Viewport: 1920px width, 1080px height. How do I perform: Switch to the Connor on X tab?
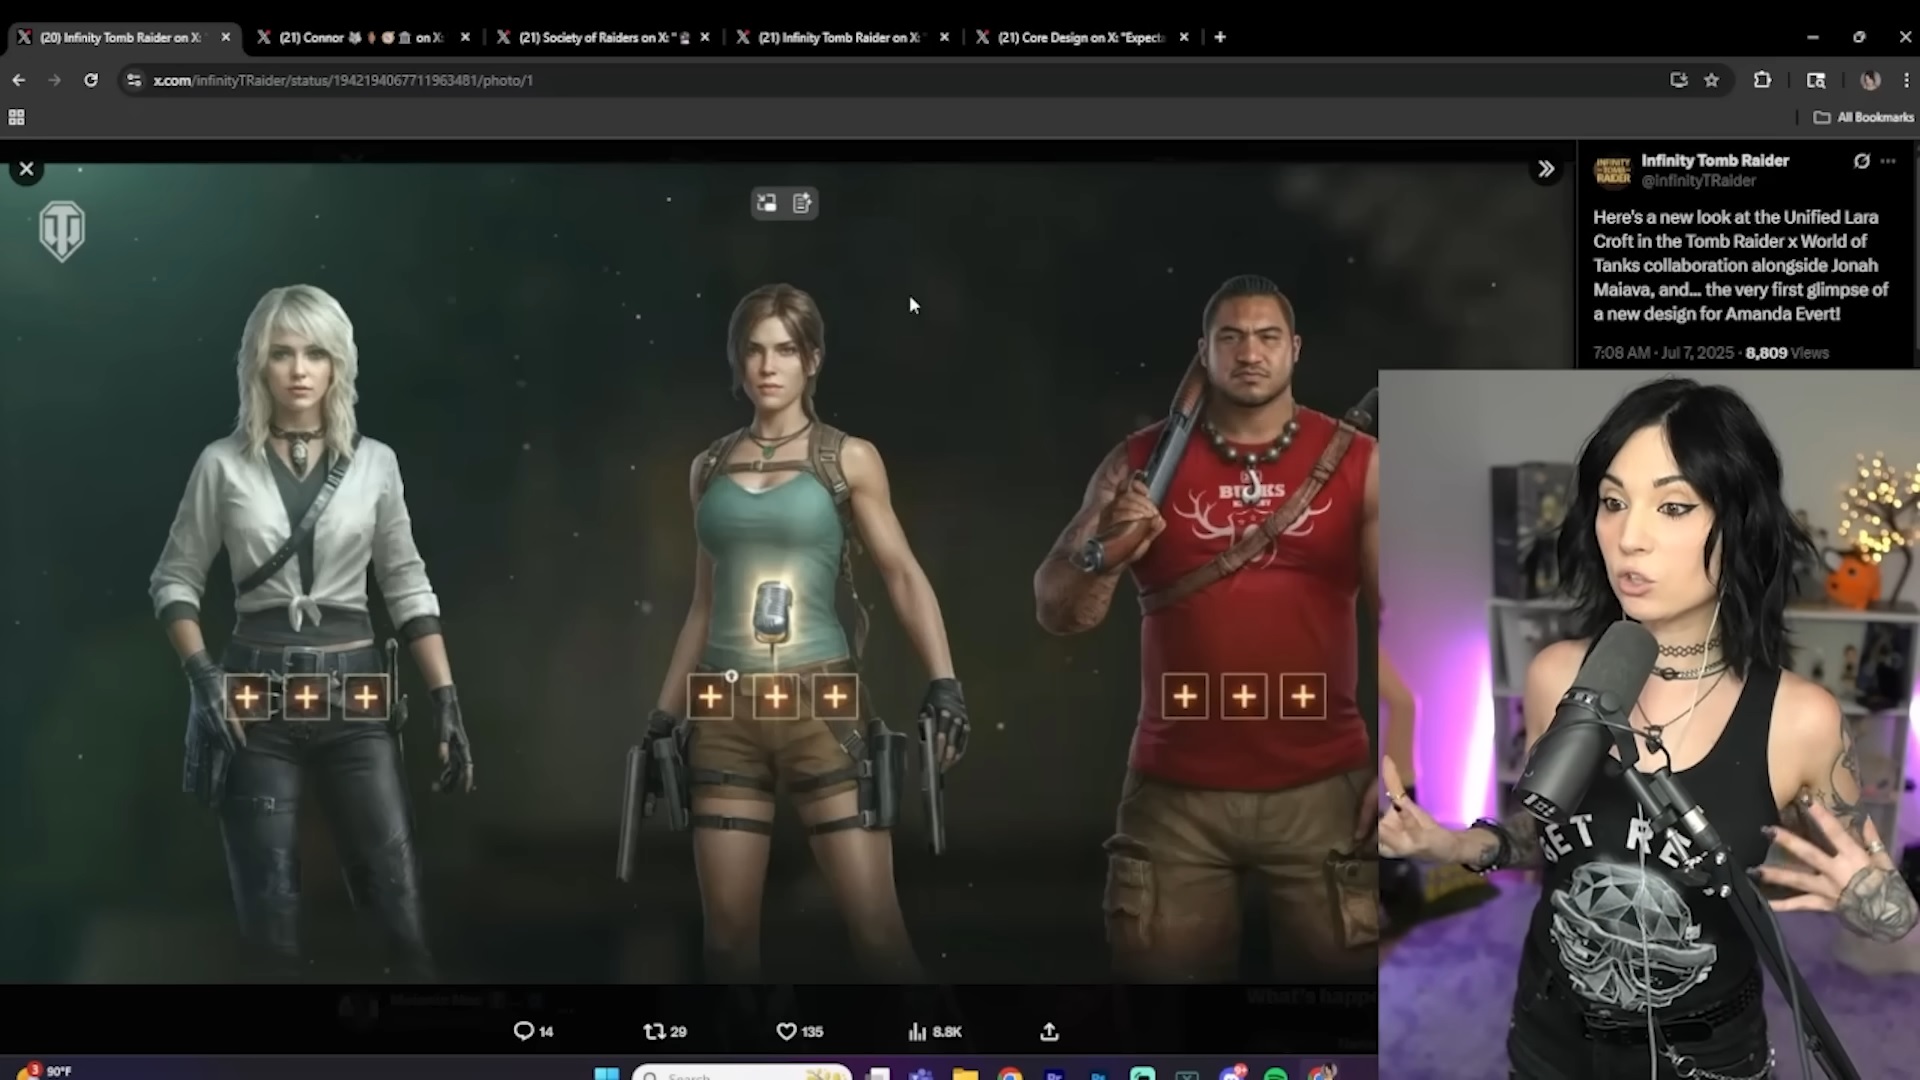(360, 37)
